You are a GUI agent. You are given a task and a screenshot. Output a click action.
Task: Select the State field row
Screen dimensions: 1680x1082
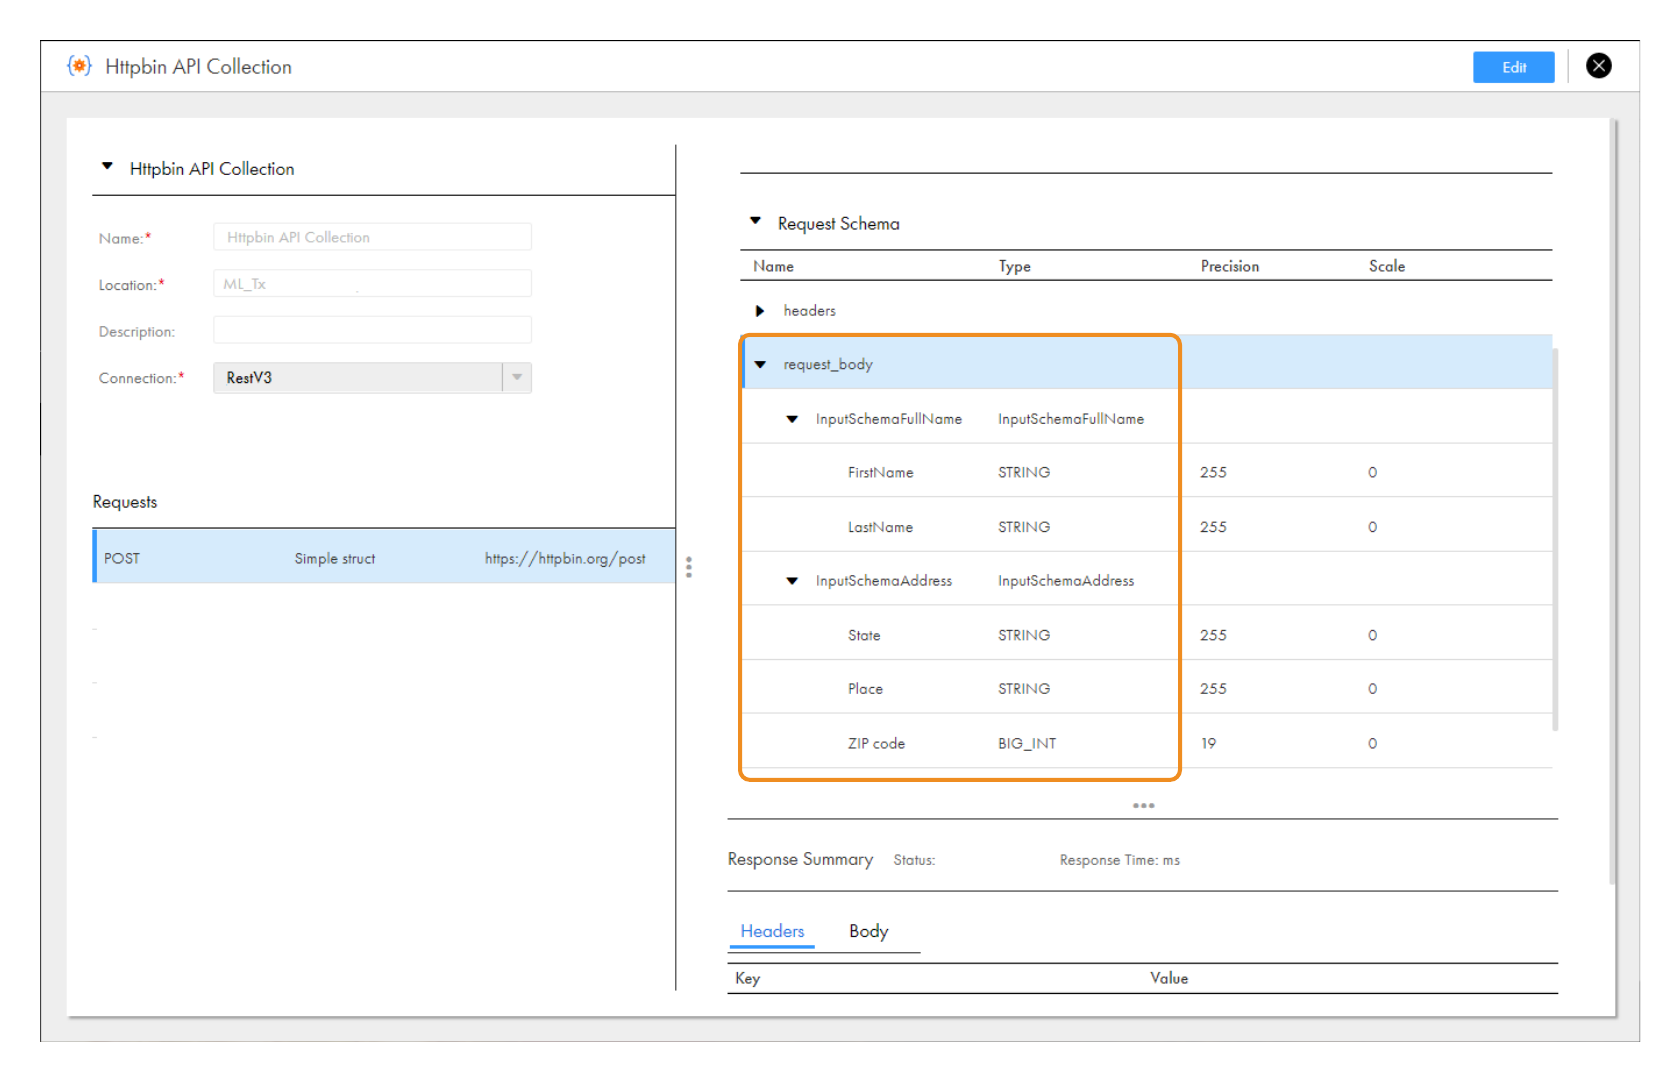pyautogui.click(x=1147, y=633)
